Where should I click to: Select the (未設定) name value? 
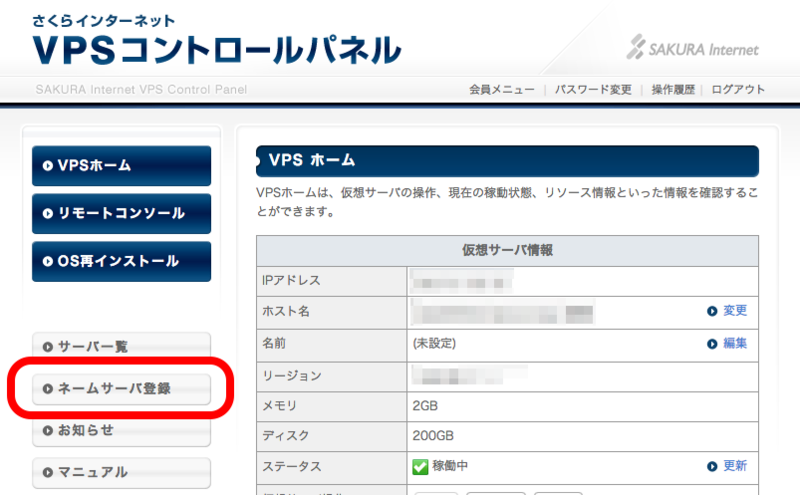pyautogui.click(x=434, y=343)
